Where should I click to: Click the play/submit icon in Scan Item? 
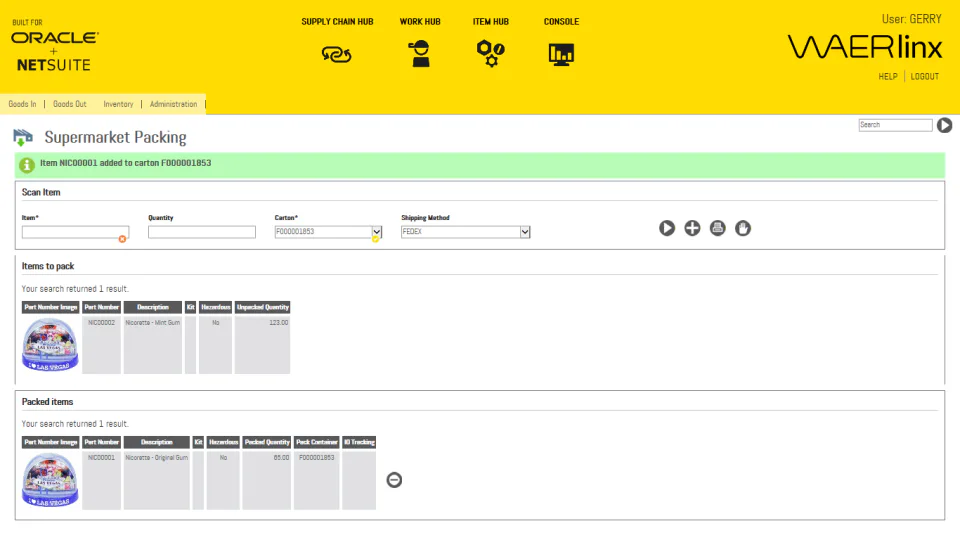pyautogui.click(x=667, y=228)
